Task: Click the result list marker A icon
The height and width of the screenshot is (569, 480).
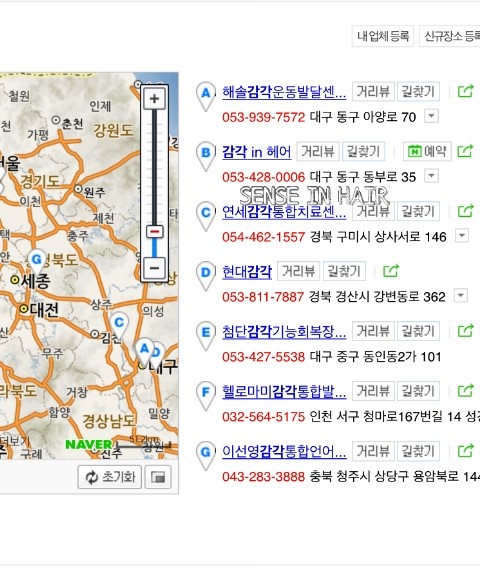Action: (x=206, y=96)
